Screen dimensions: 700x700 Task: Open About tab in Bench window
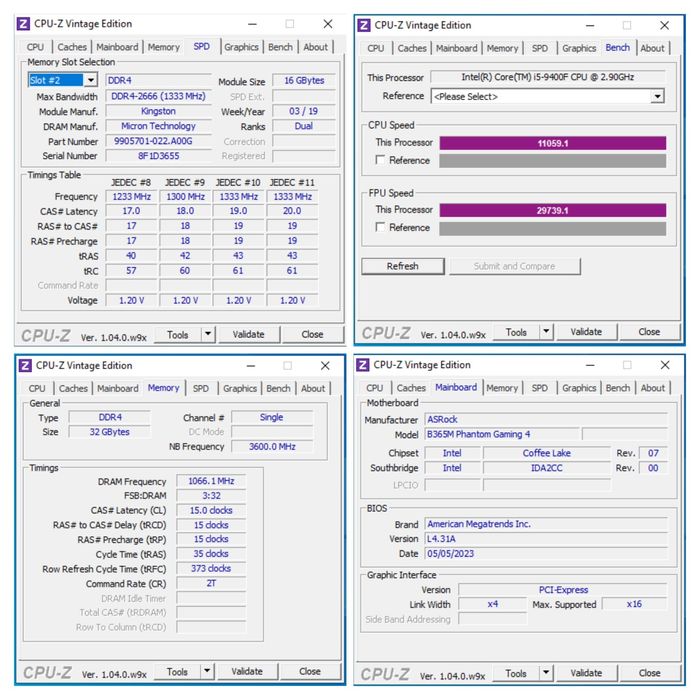tap(652, 48)
